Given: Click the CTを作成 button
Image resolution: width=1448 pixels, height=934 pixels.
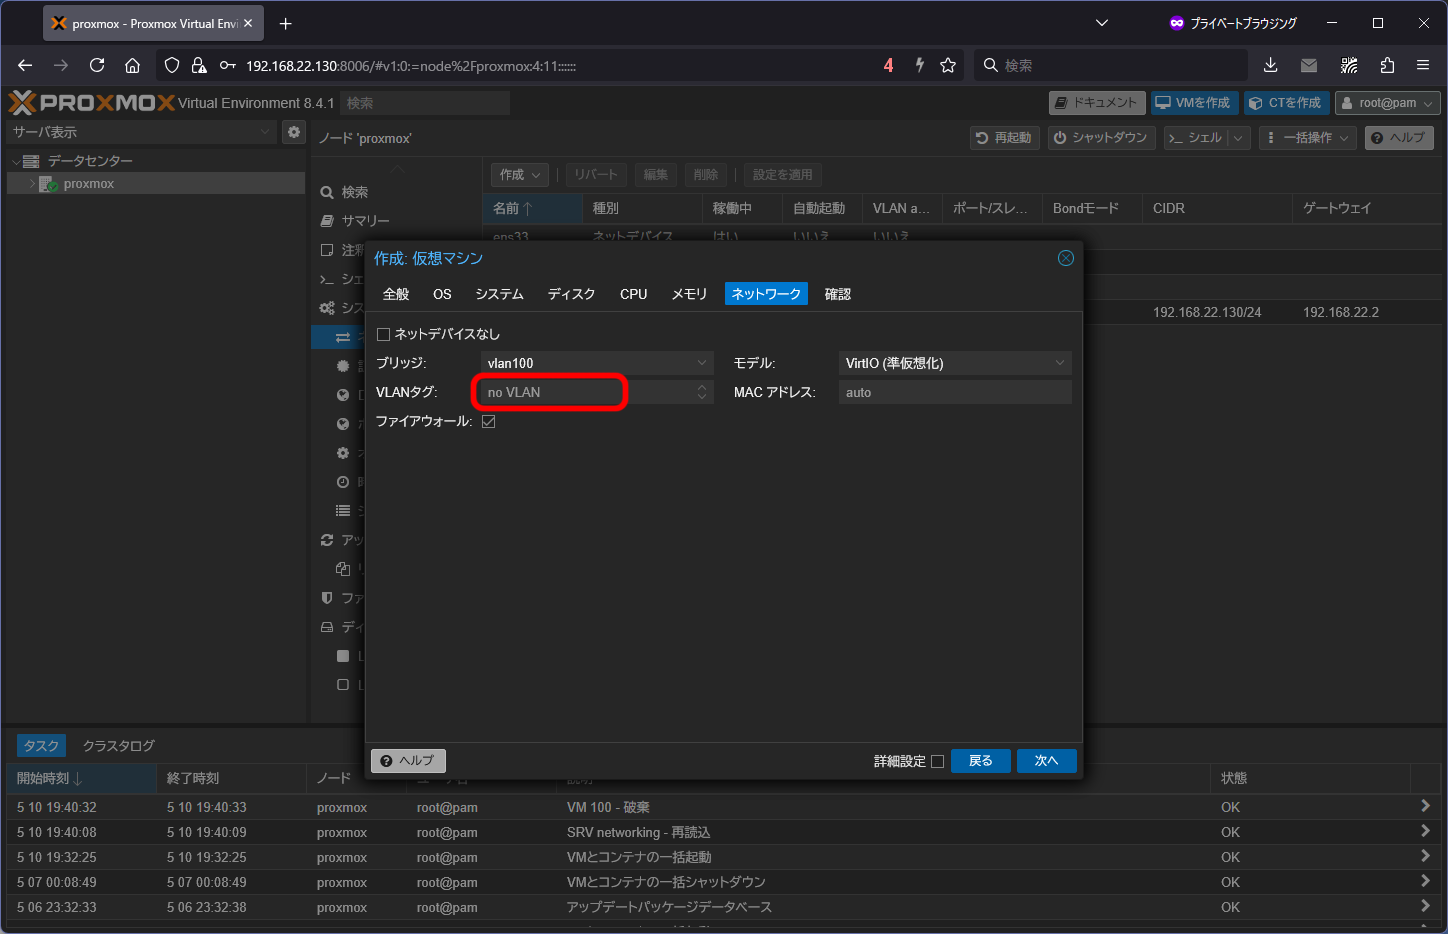Looking at the screenshot, I should [x=1287, y=103].
